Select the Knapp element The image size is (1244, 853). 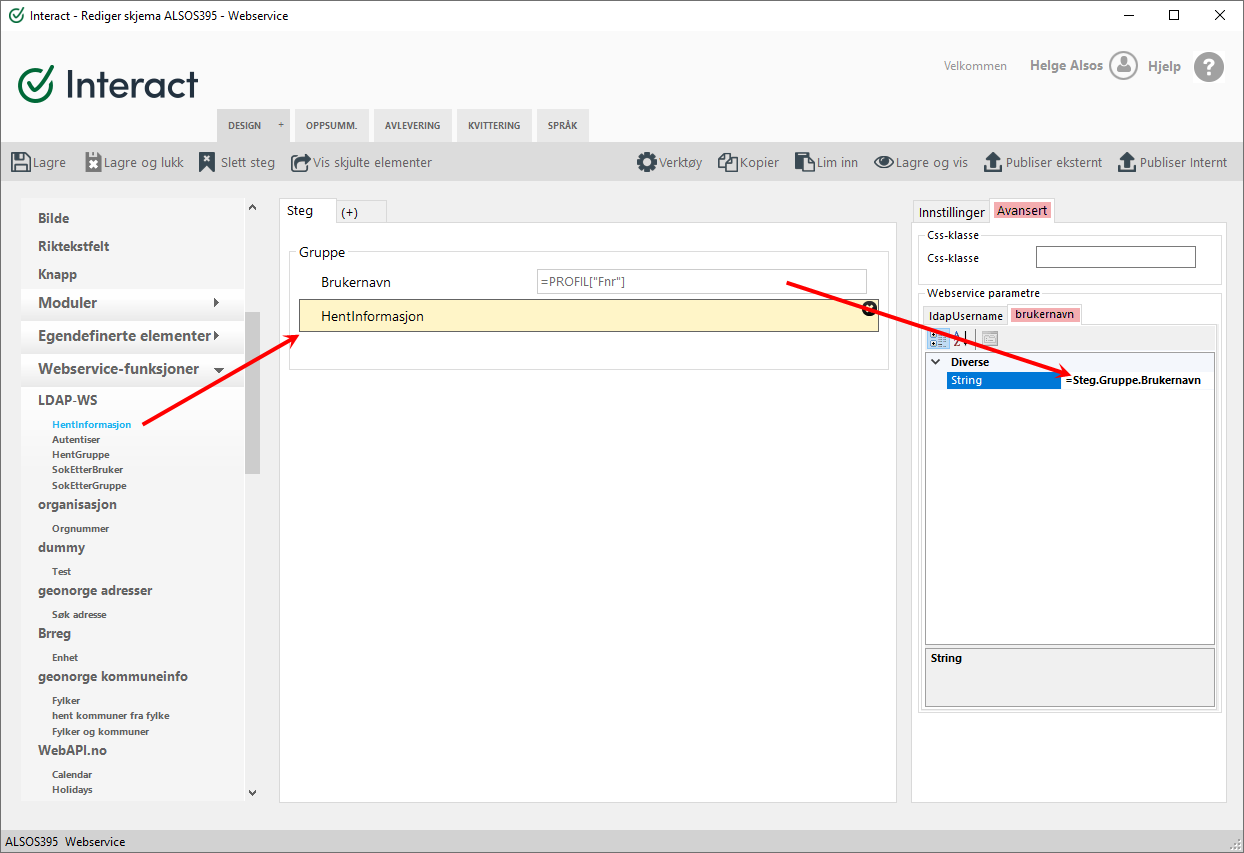[57, 274]
